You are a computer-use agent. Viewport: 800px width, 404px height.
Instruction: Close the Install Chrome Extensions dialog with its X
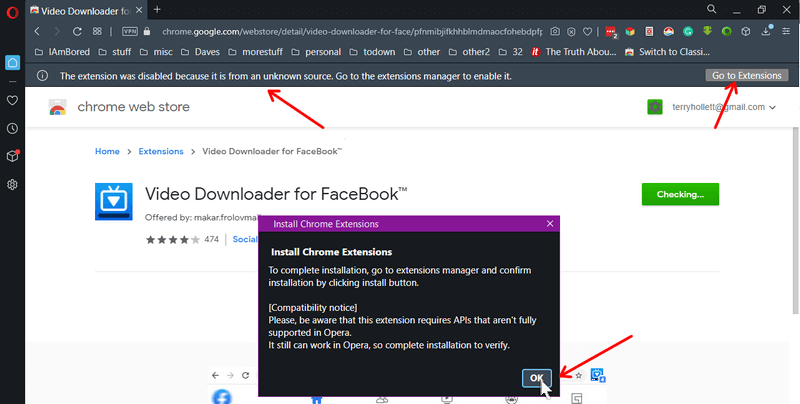549,224
